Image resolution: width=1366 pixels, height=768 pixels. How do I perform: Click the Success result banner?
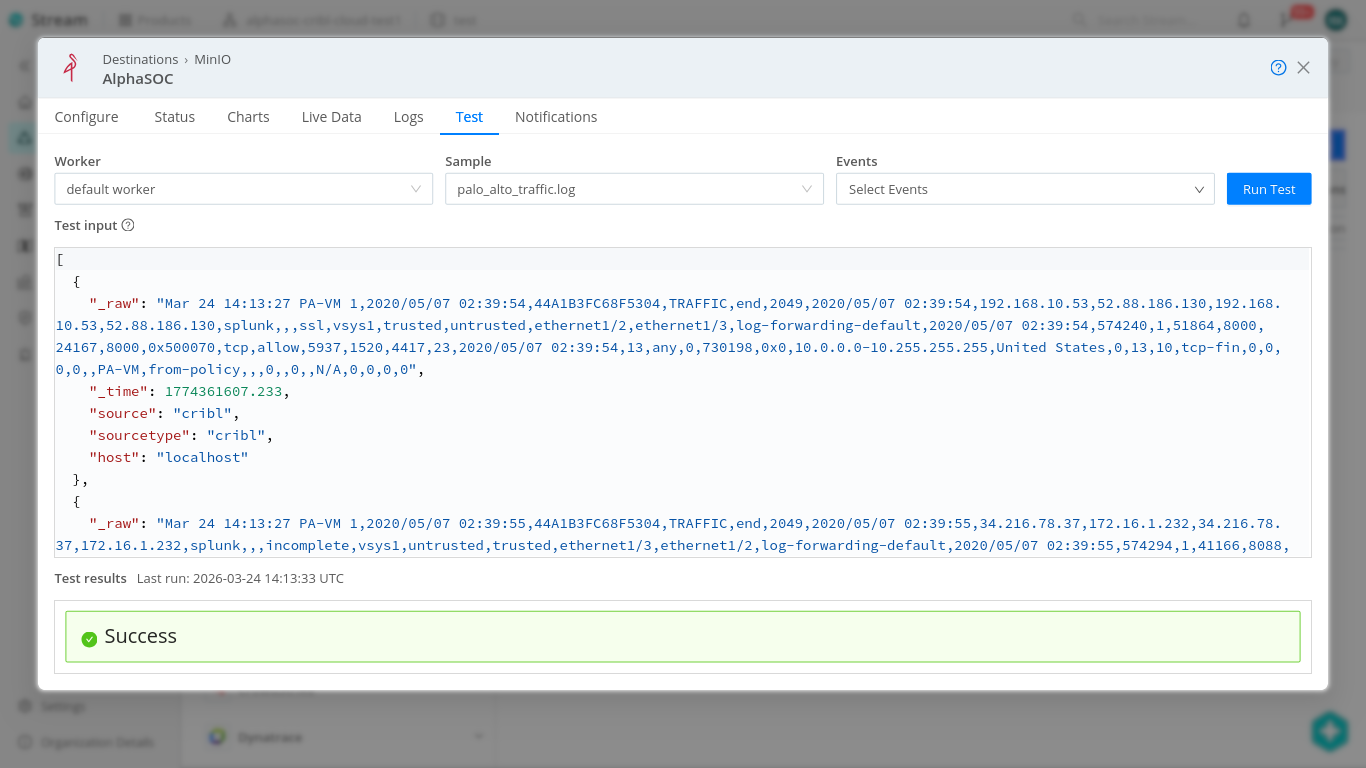(682, 637)
